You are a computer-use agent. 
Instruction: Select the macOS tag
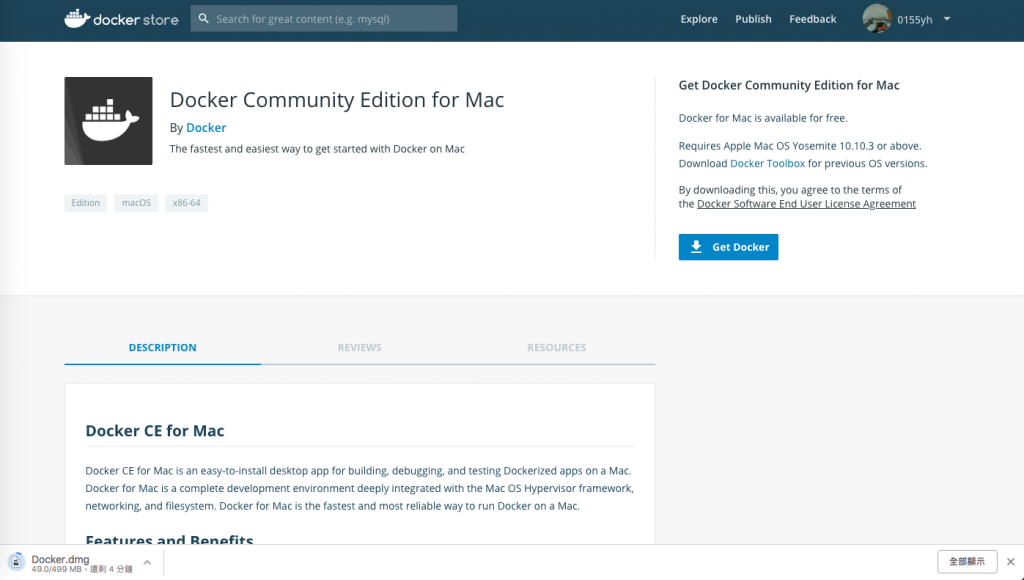tap(136, 203)
